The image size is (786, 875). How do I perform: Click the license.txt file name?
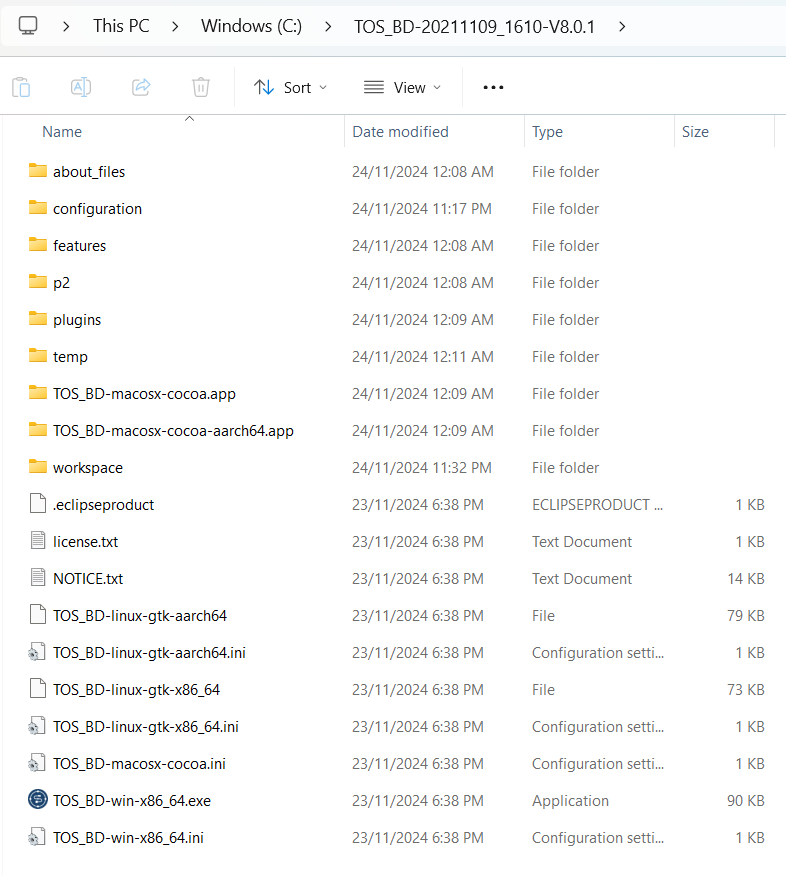pos(85,542)
